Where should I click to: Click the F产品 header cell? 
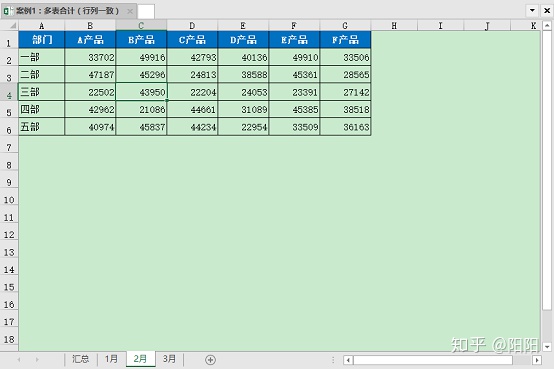point(345,40)
